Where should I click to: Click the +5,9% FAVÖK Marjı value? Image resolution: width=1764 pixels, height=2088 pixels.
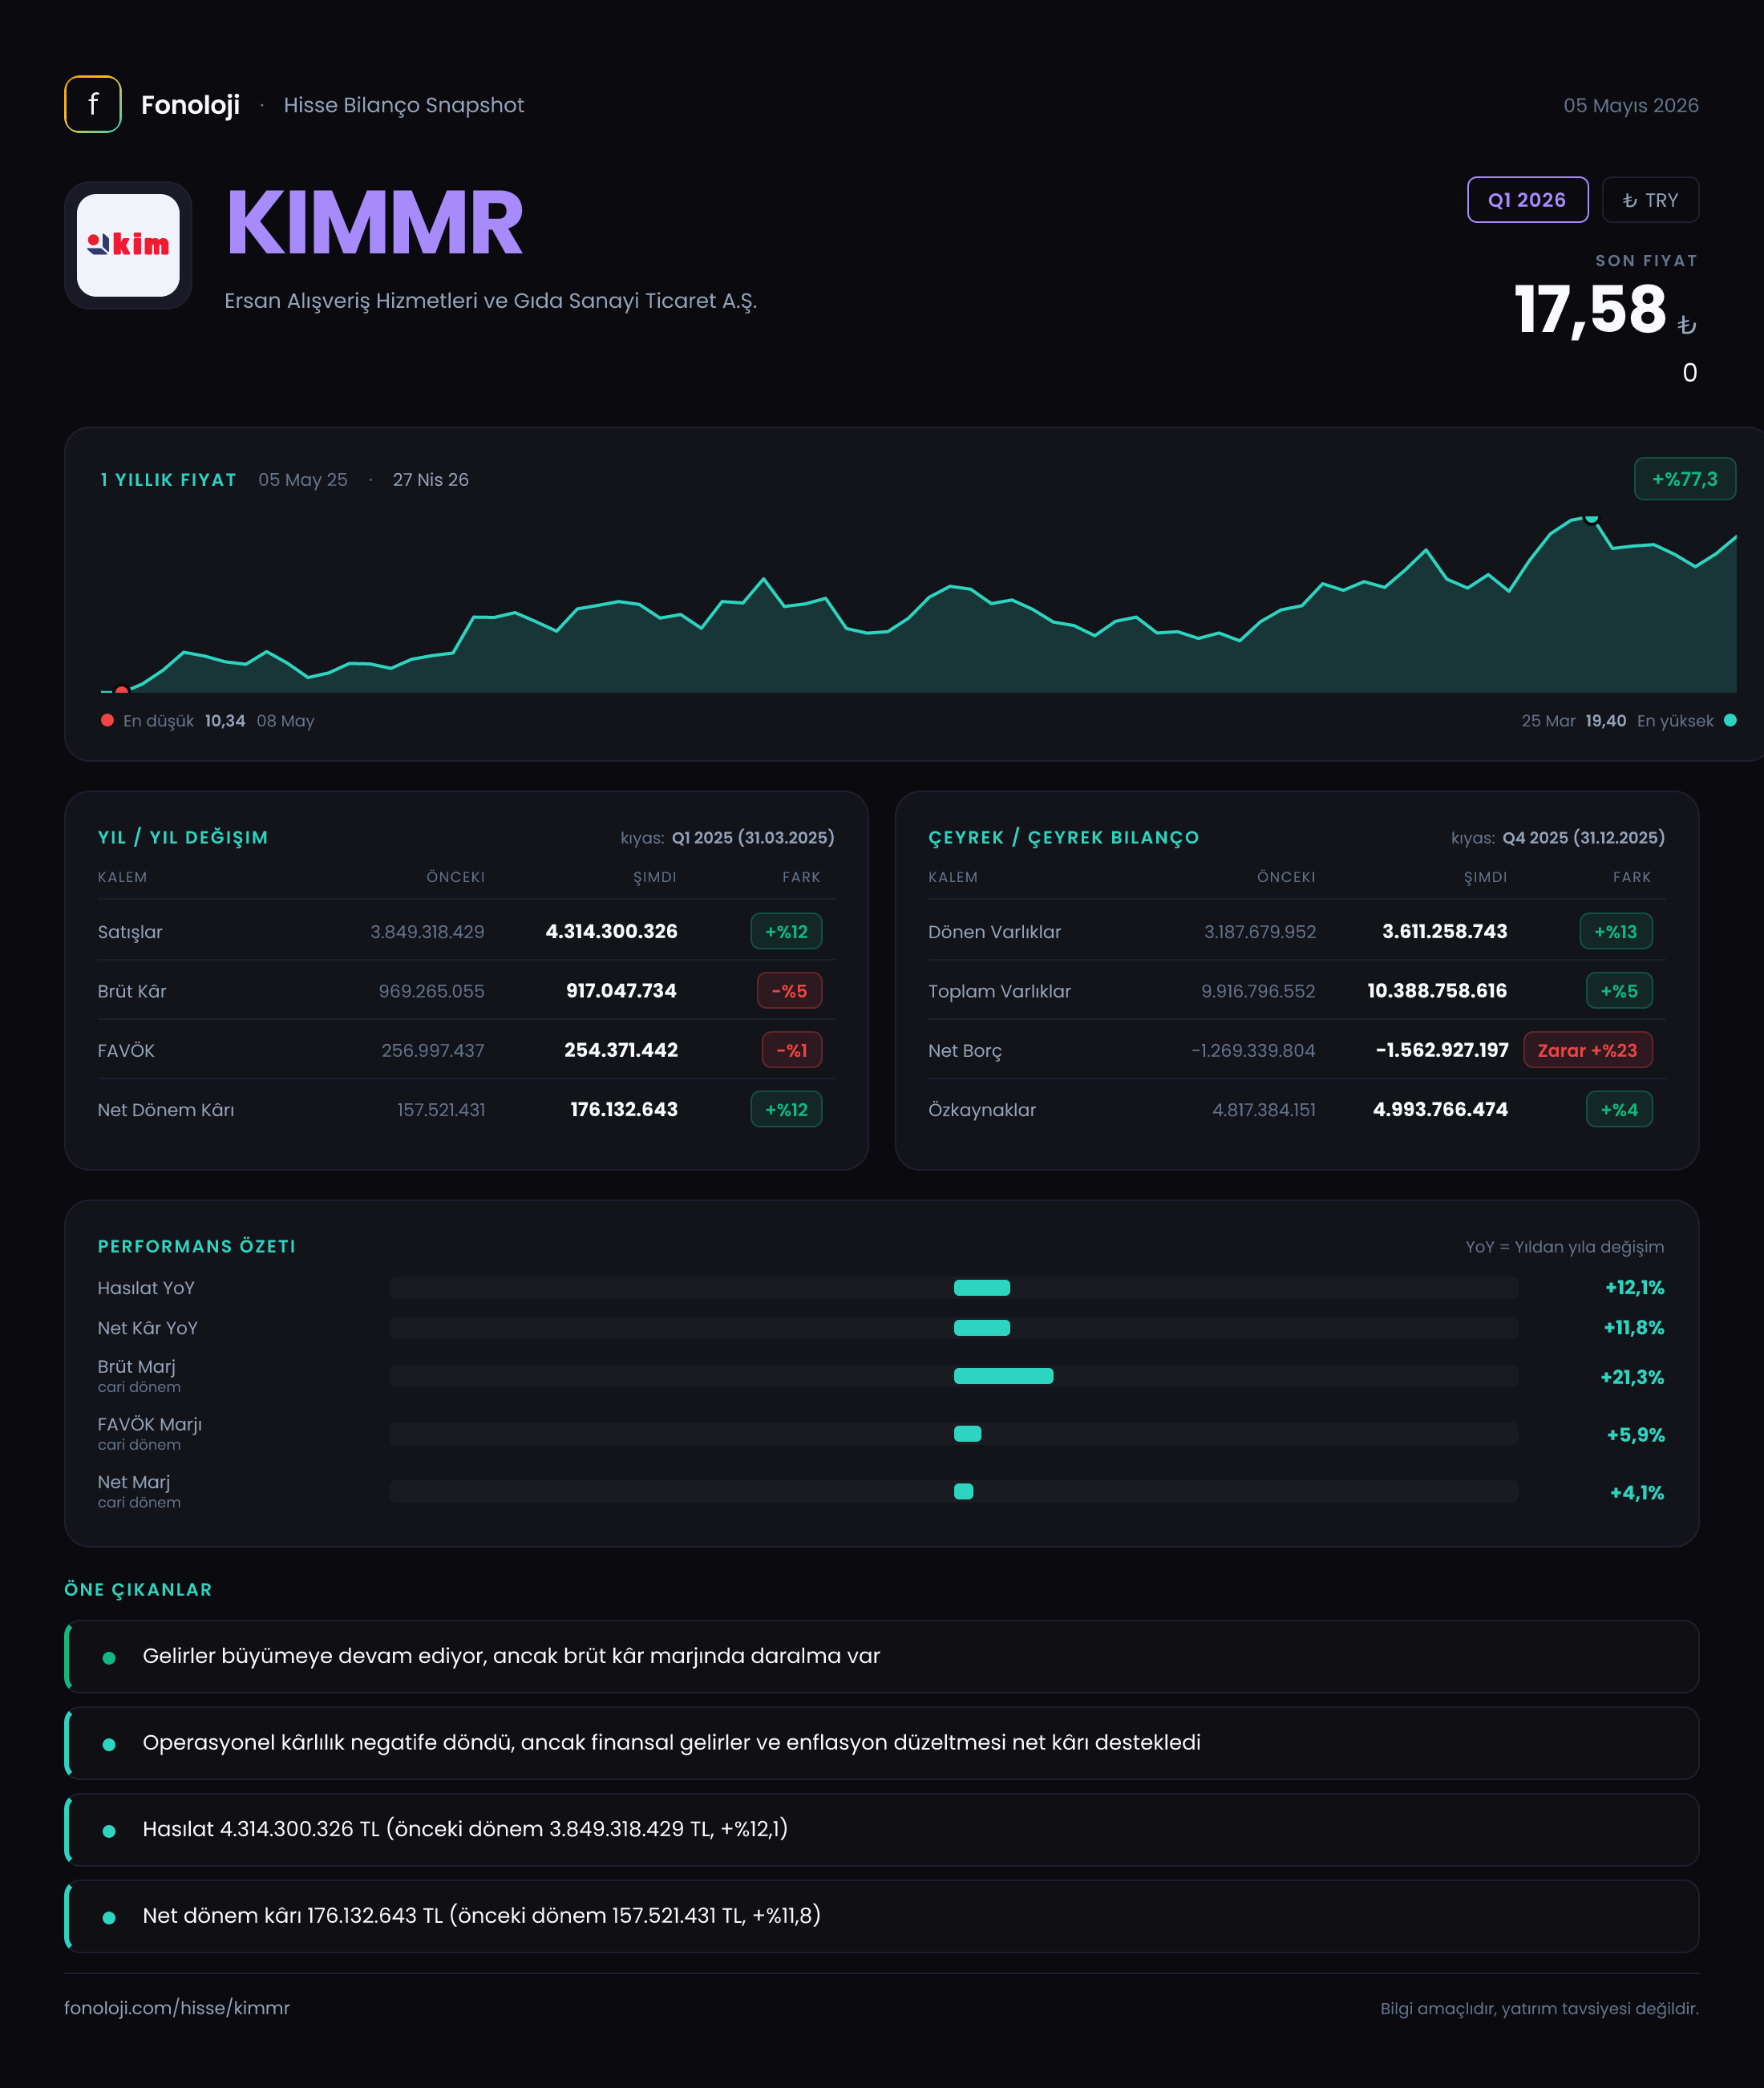click(1635, 1435)
